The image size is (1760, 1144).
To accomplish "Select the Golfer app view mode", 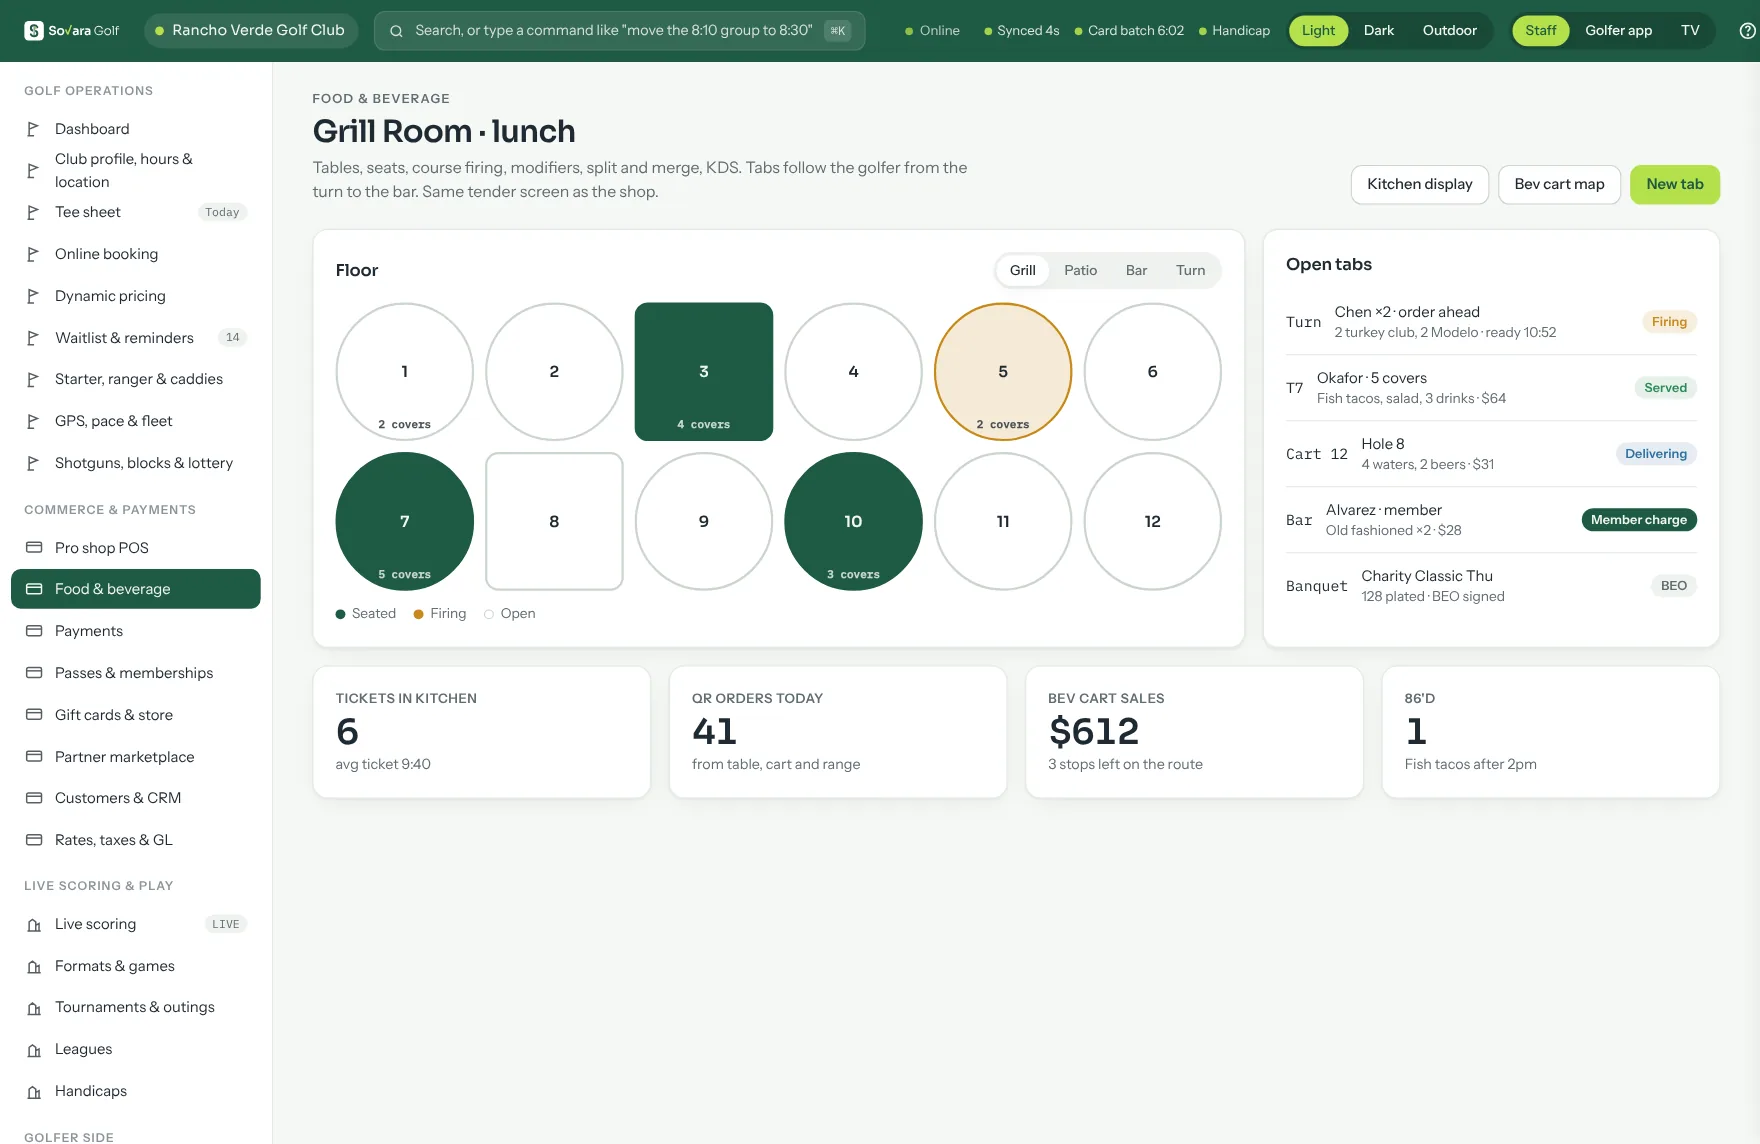I will click(x=1618, y=31).
